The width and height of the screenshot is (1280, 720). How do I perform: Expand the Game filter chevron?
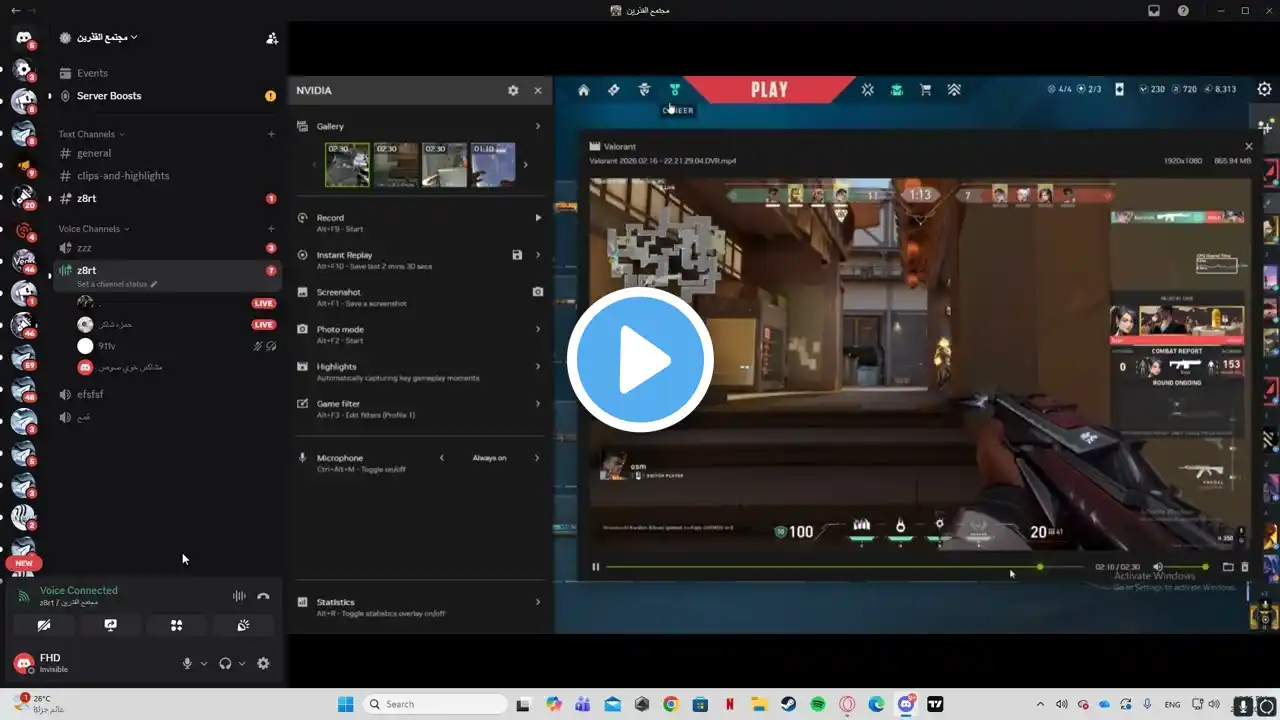[x=538, y=404]
